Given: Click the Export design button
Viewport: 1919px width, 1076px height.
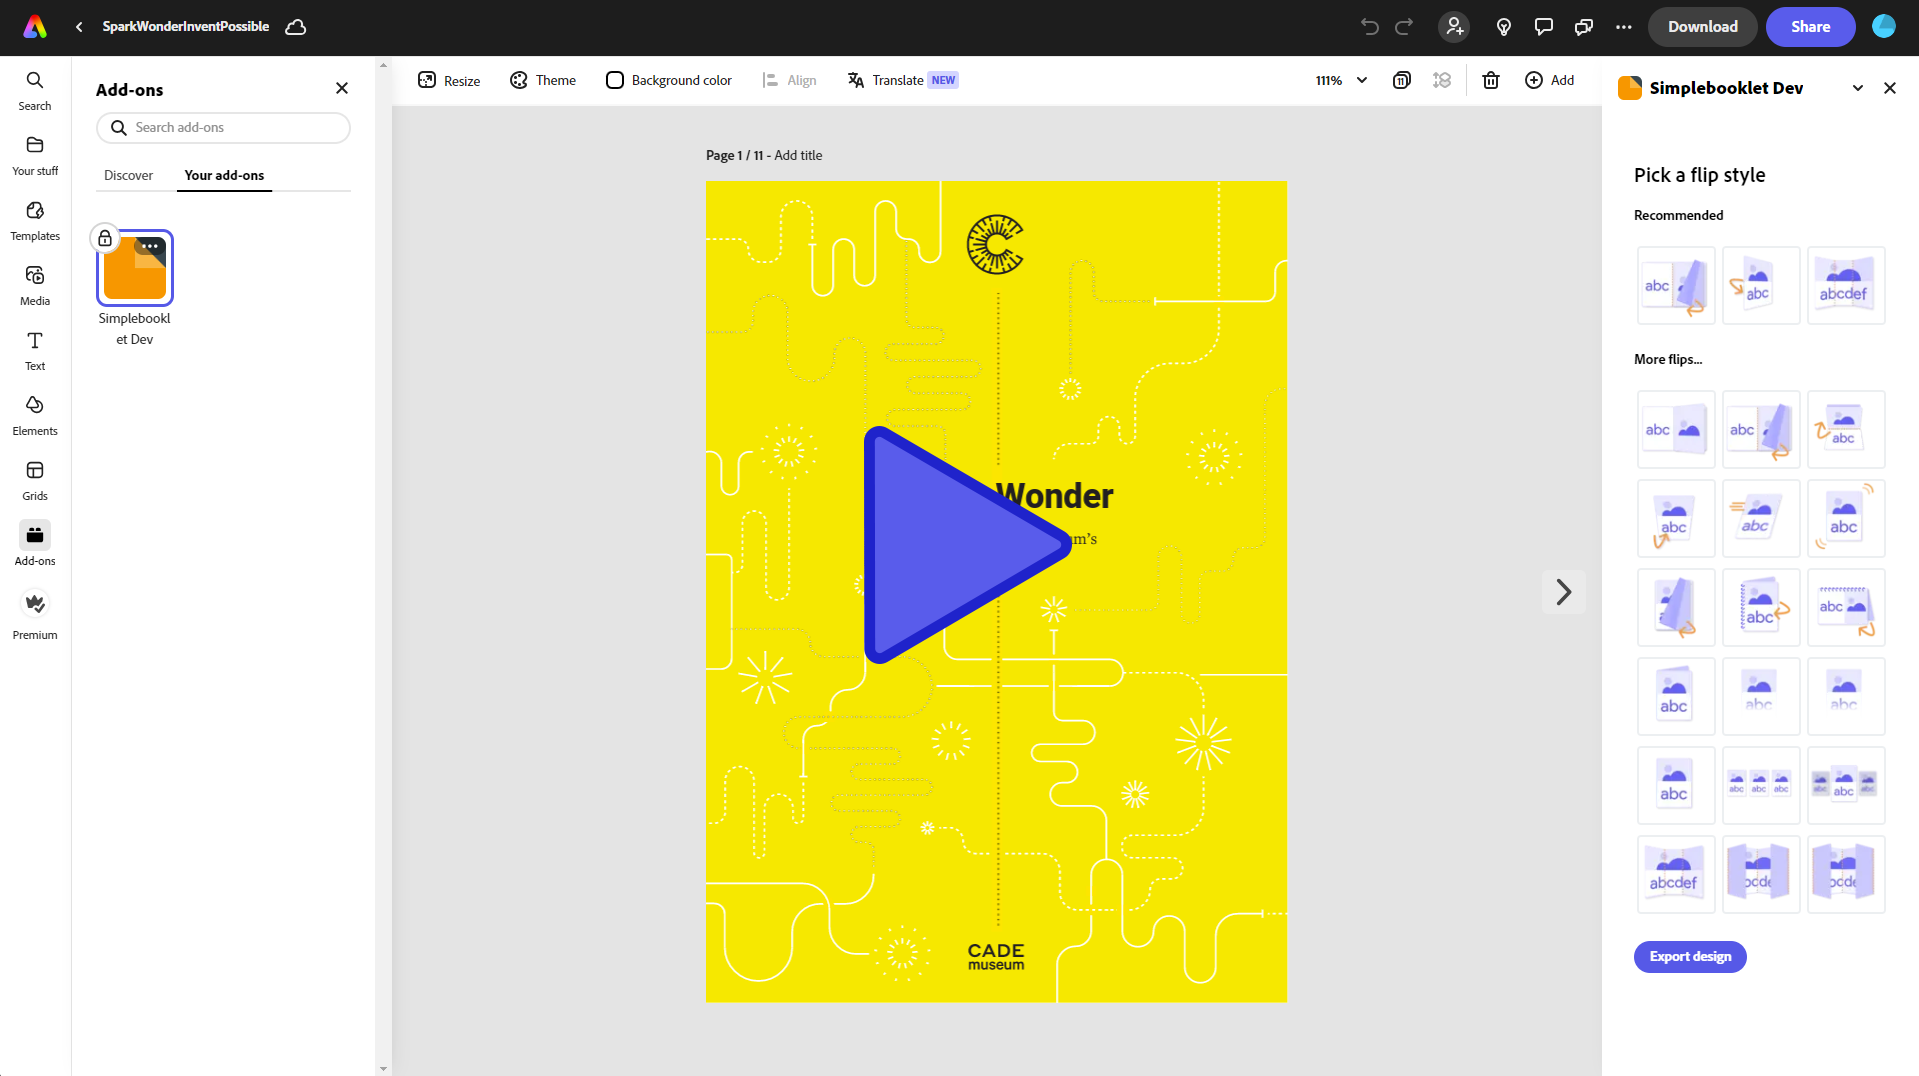Looking at the screenshot, I should tap(1689, 957).
